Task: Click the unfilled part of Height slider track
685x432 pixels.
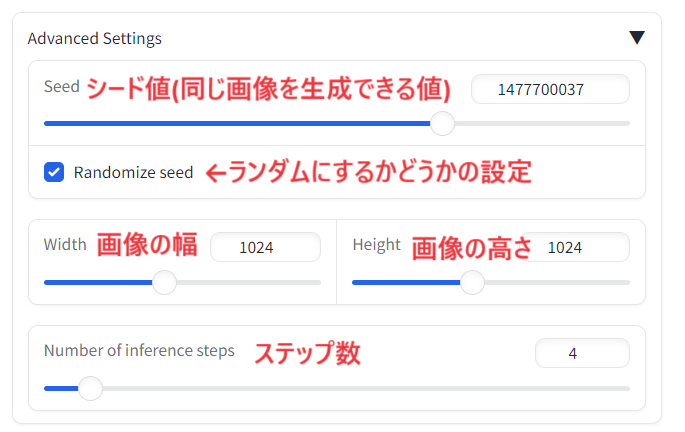Action: click(x=557, y=283)
